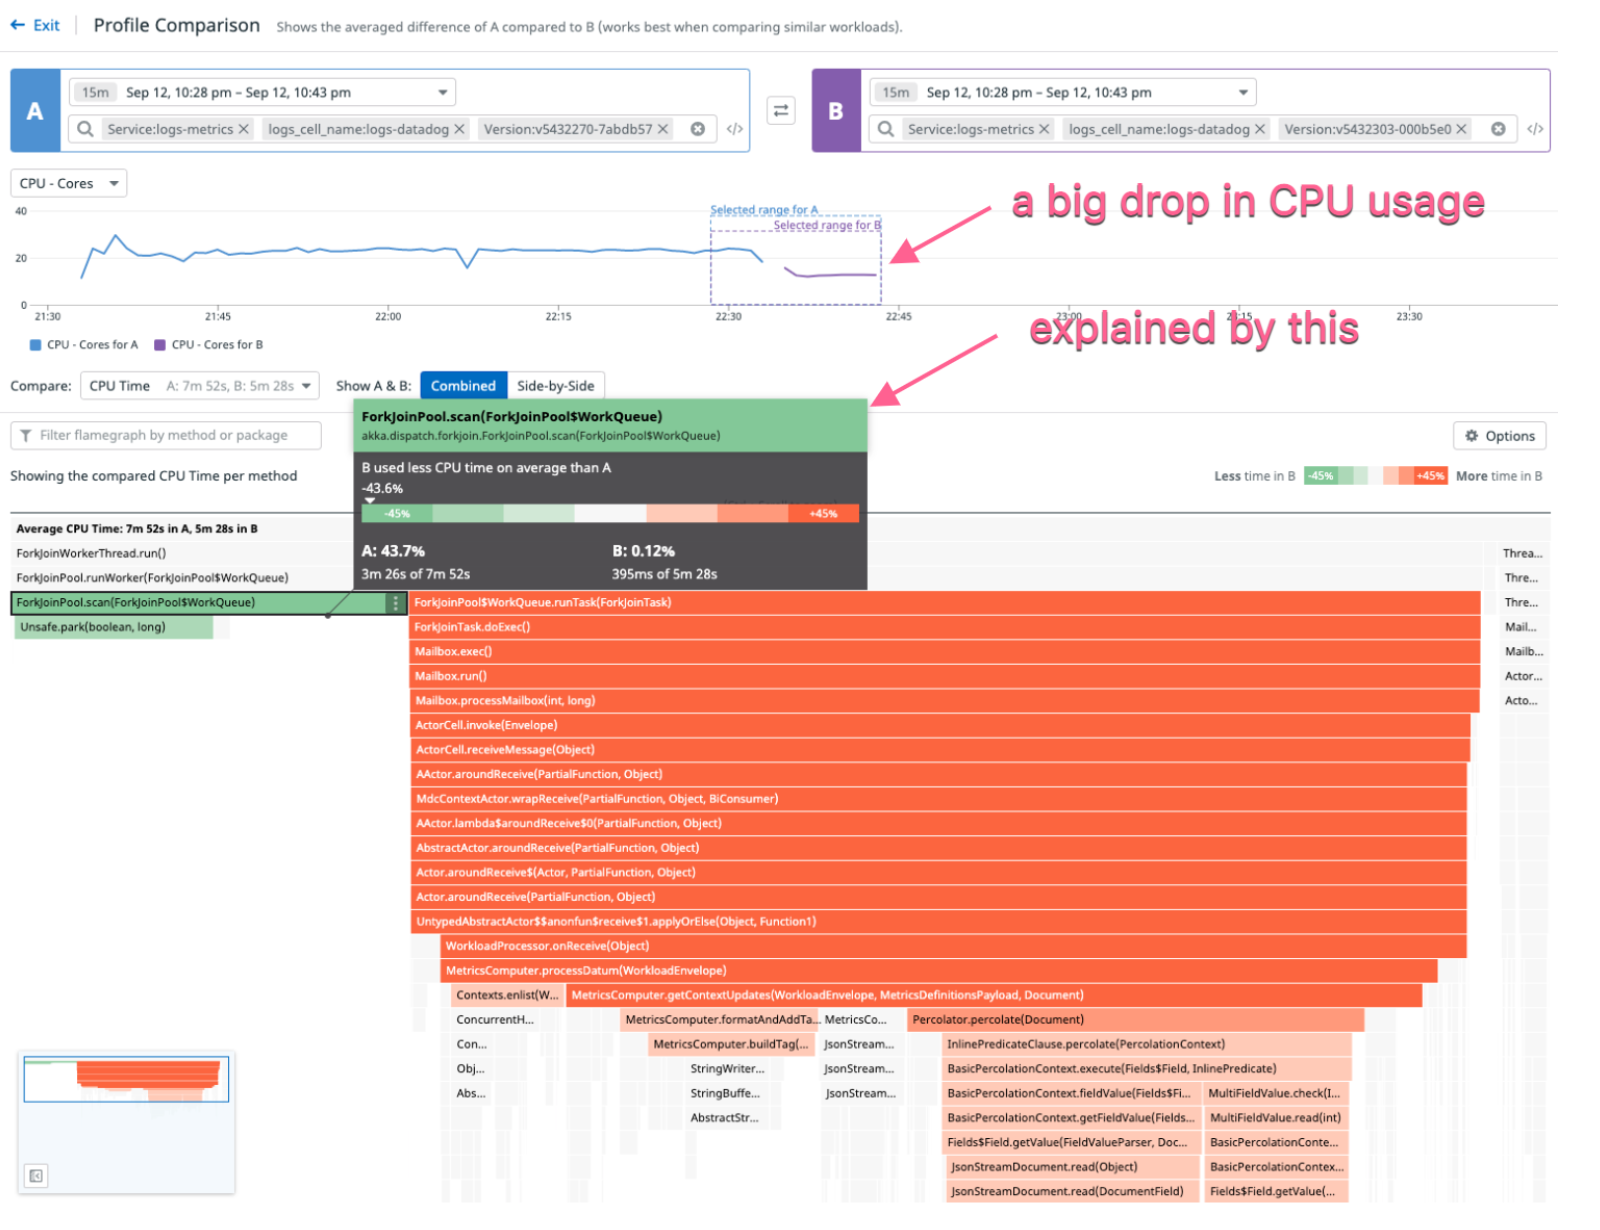This screenshot has width=1600, height=1230.
Task: Remove the Service:logs-metrics tag from query B
Action: [x=1043, y=129]
